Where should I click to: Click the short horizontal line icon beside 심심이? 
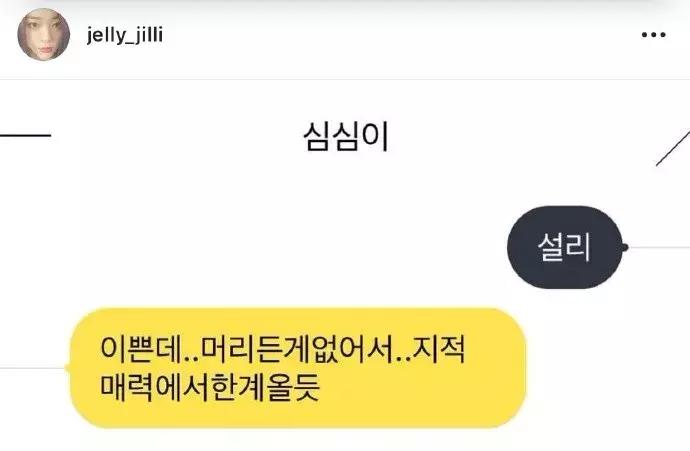pos(26,135)
